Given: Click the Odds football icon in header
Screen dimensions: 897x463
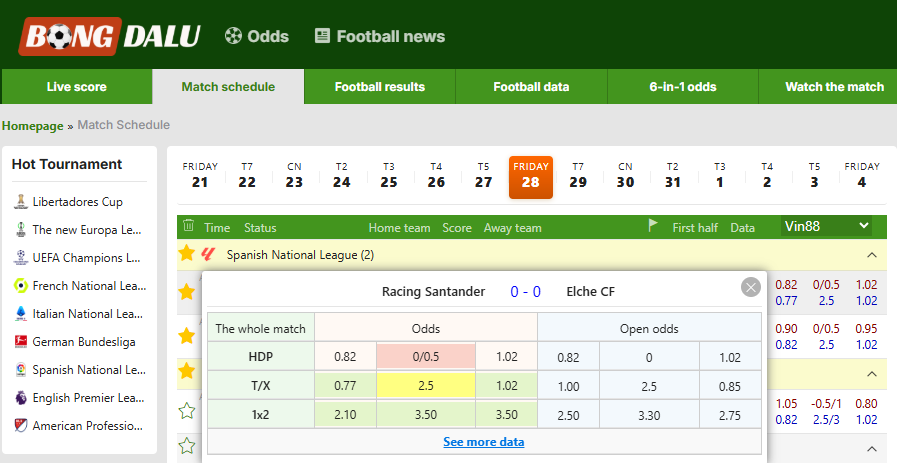Looking at the screenshot, I should pyautogui.click(x=233, y=36).
